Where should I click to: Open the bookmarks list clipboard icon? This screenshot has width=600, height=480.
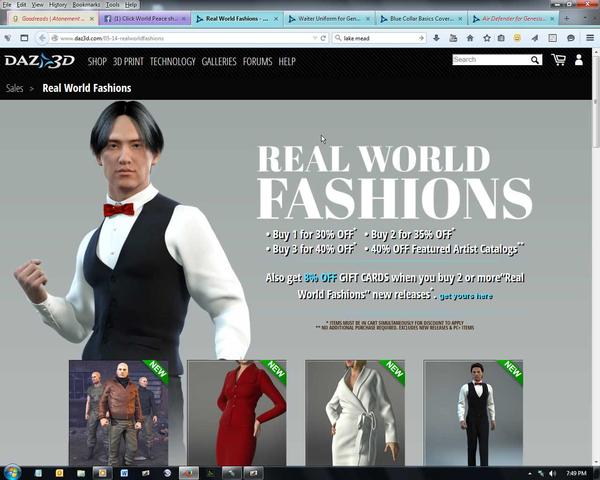tap(501, 38)
